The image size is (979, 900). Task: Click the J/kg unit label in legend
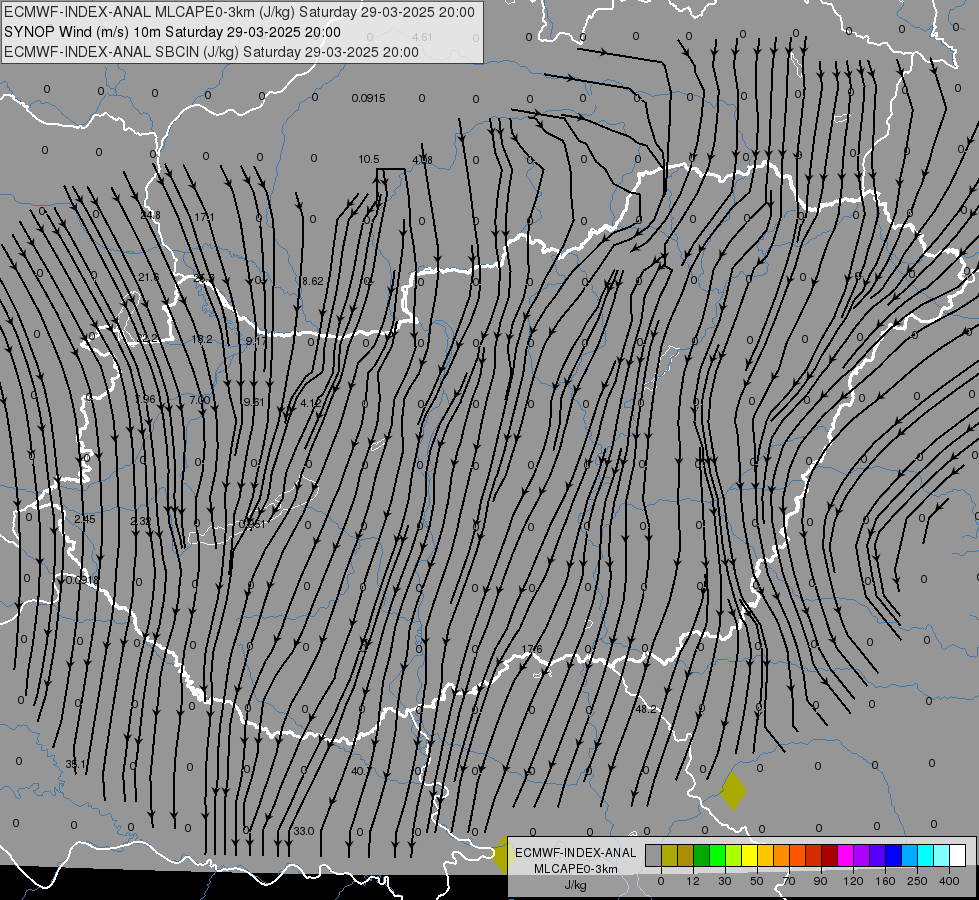575,885
